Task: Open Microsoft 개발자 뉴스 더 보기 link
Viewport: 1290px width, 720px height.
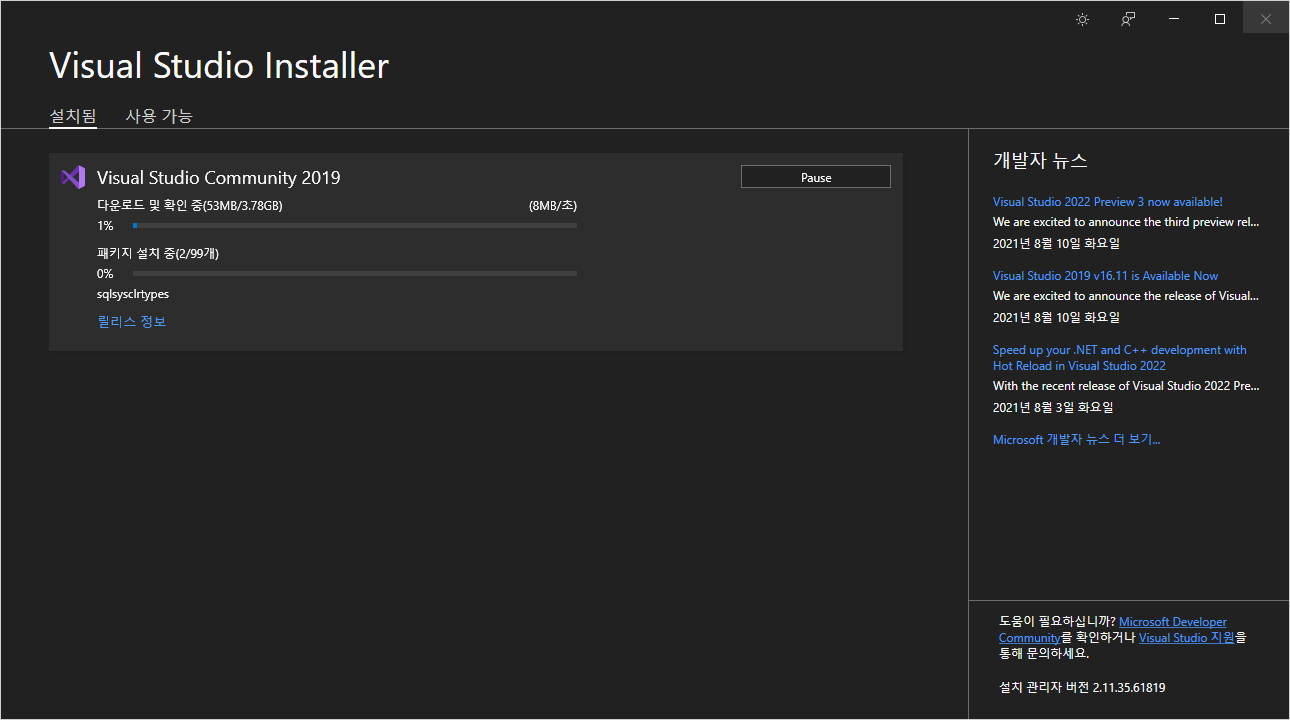Action: (1077, 440)
